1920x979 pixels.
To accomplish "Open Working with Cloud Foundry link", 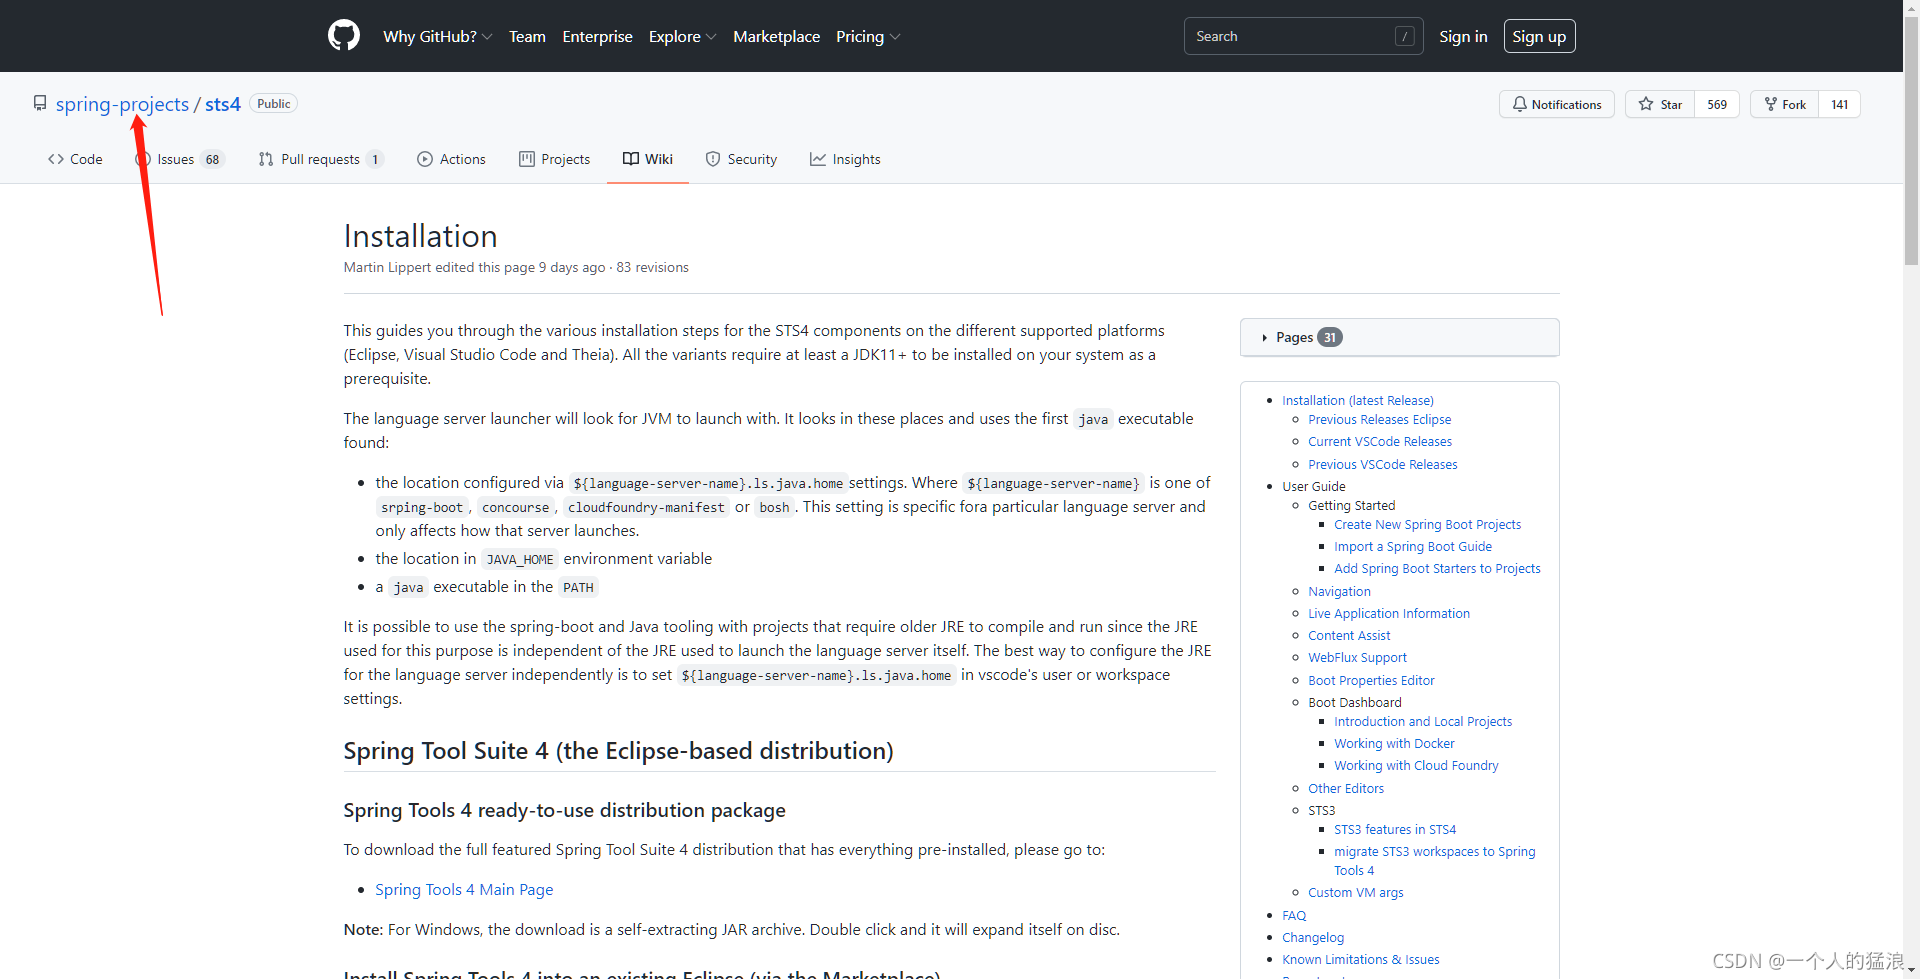I will coord(1416,766).
